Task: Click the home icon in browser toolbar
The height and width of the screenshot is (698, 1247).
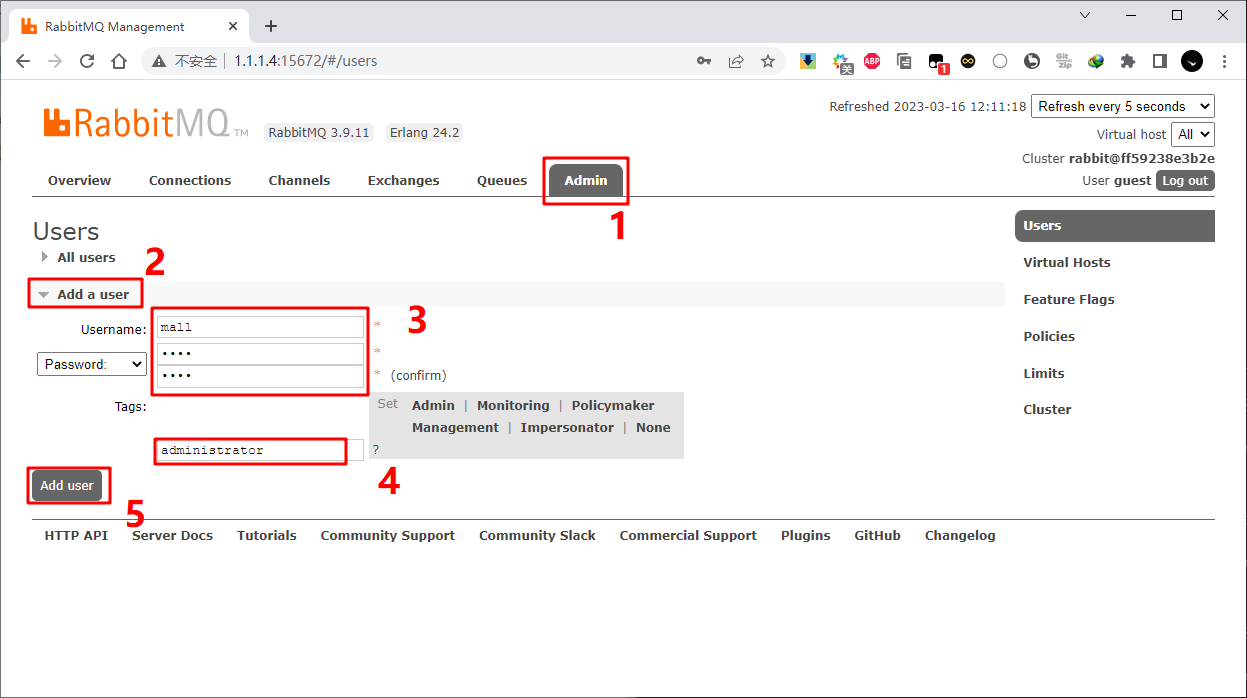Action: point(119,61)
